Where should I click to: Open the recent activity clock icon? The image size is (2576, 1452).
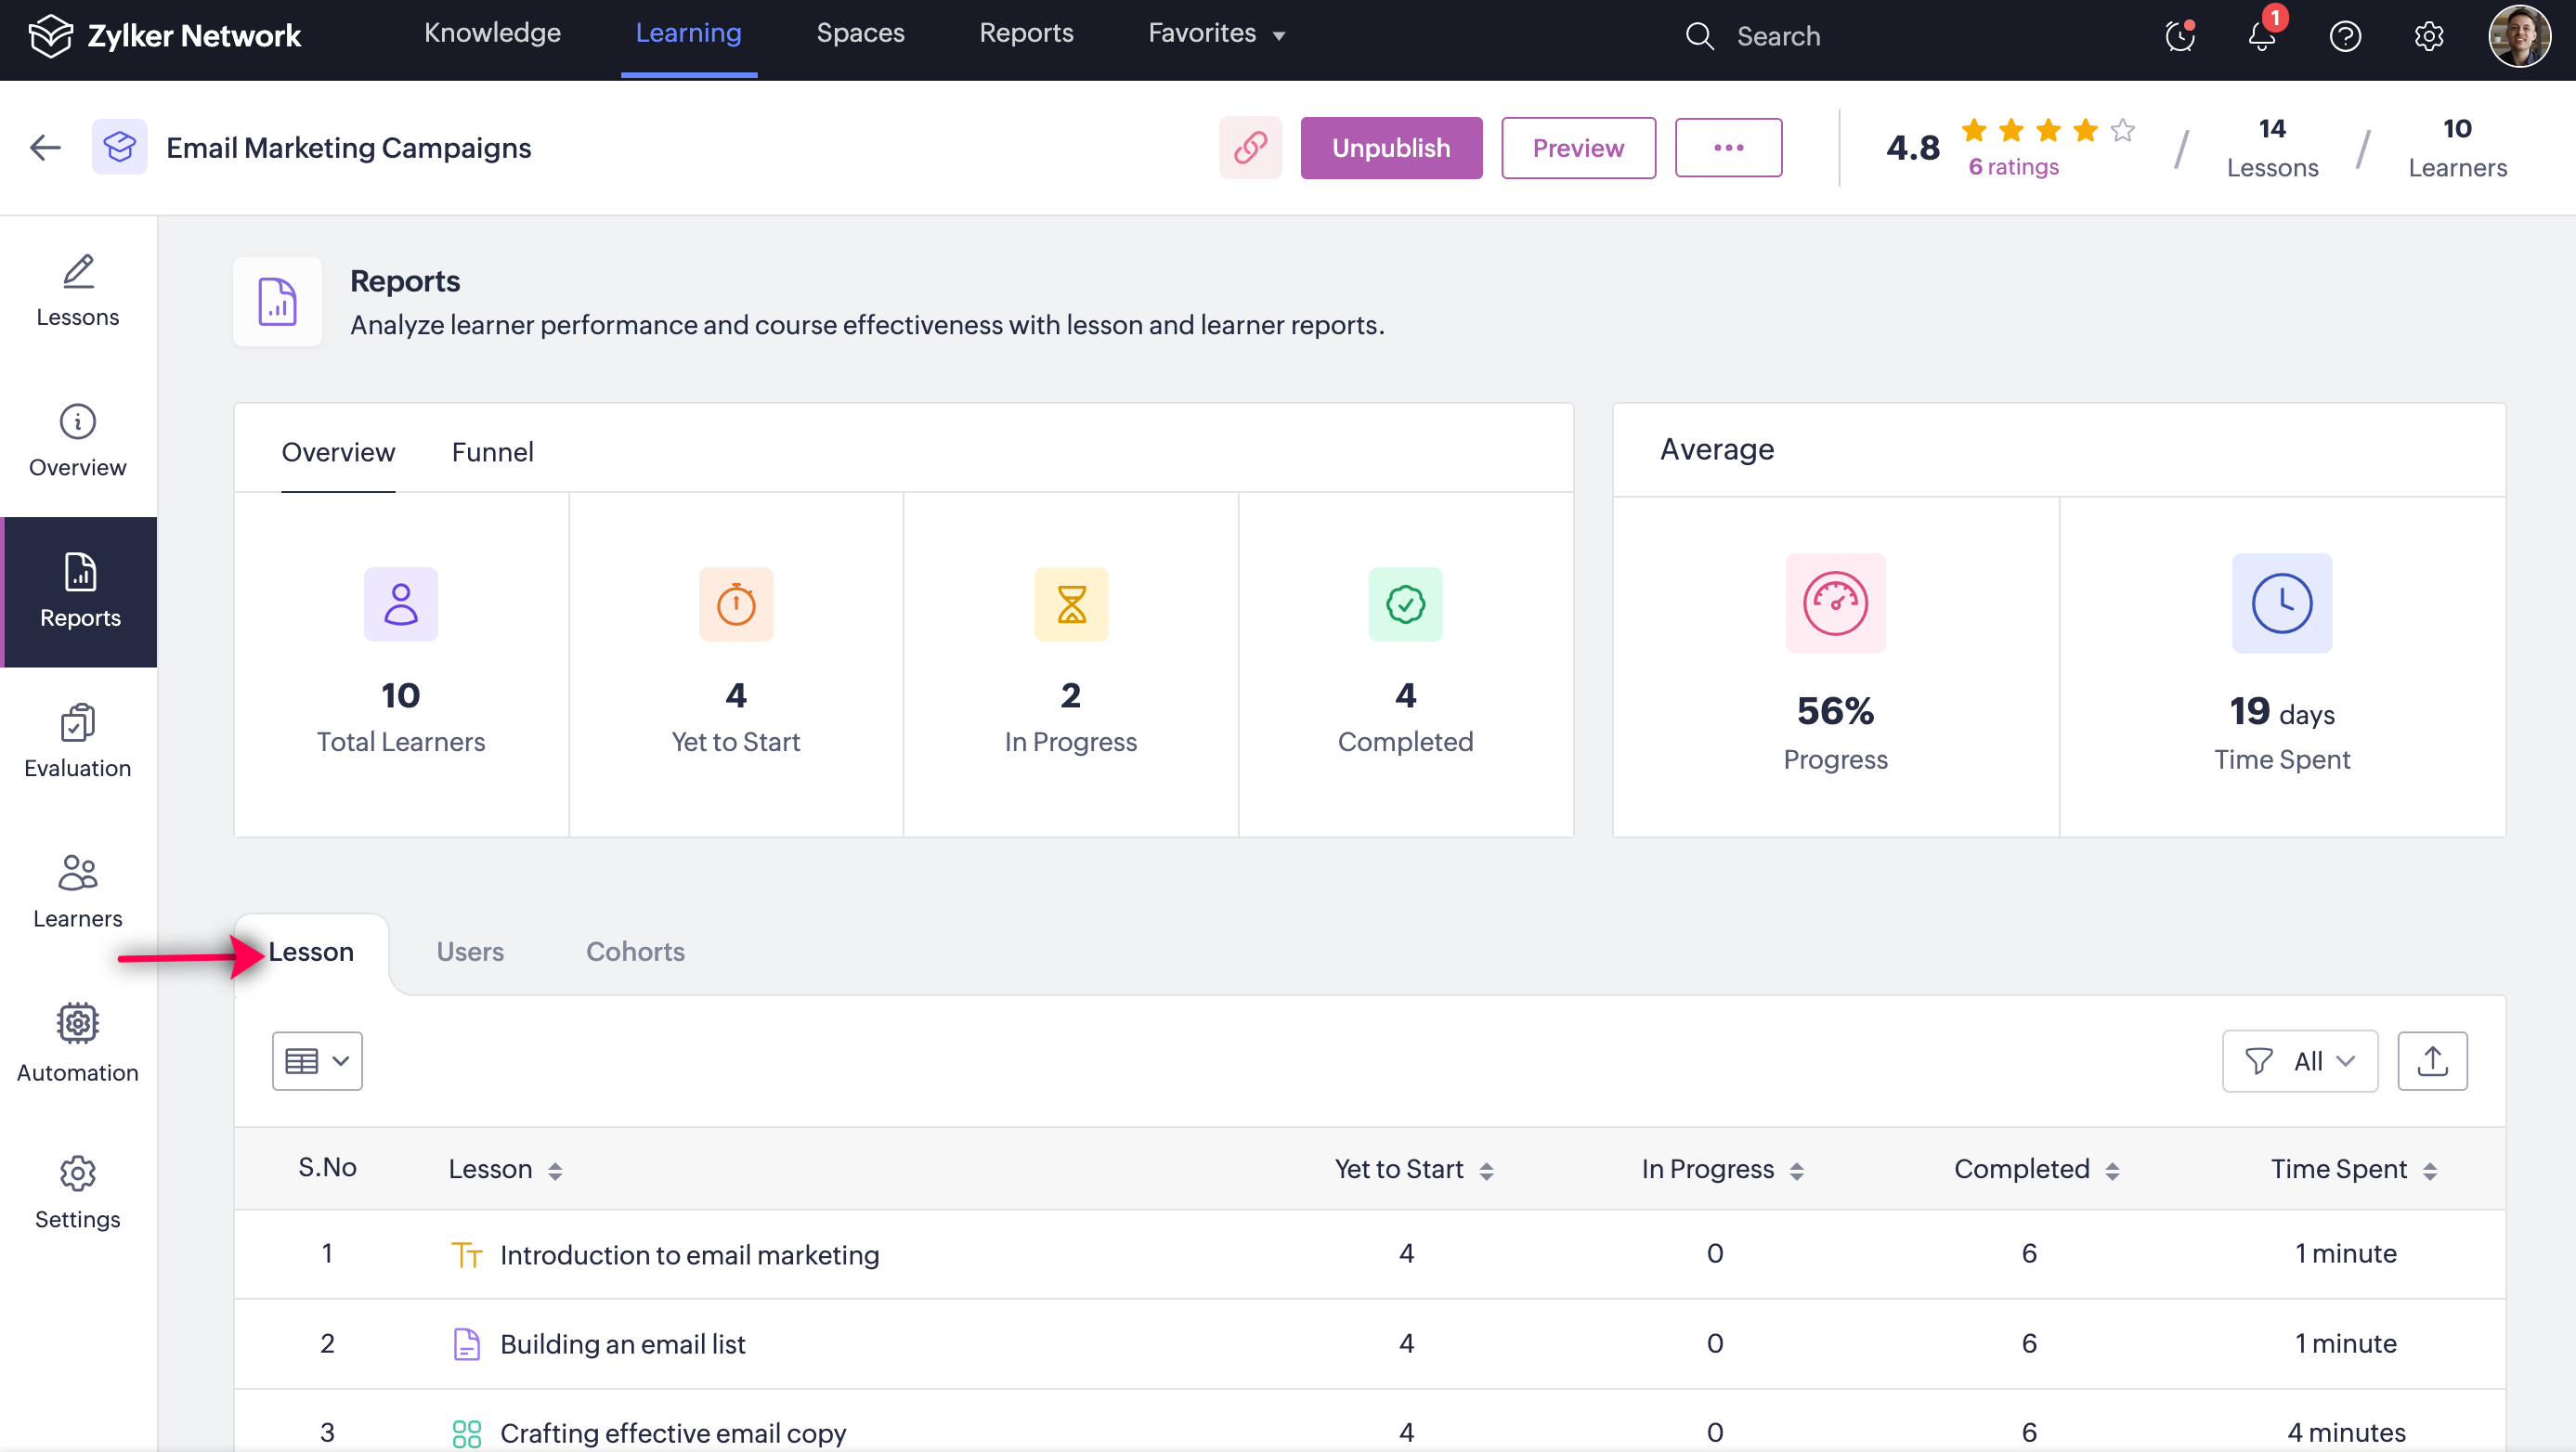pyautogui.click(x=2179, y=37)
